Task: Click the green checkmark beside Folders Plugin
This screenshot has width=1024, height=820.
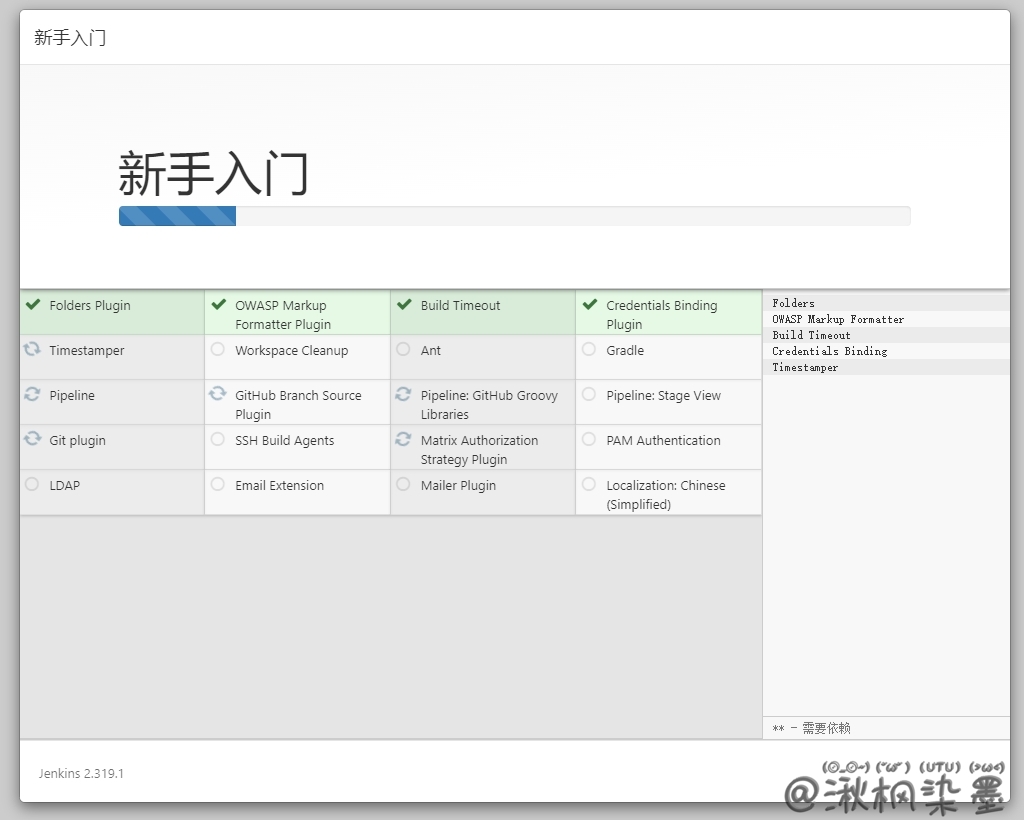Action: (x=33, y=305)
